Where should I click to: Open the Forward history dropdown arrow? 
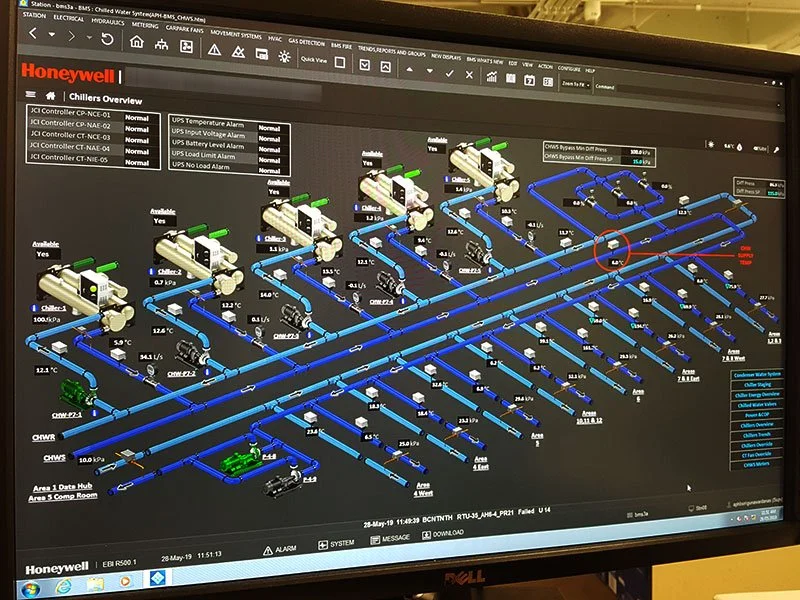coord(89,37)
